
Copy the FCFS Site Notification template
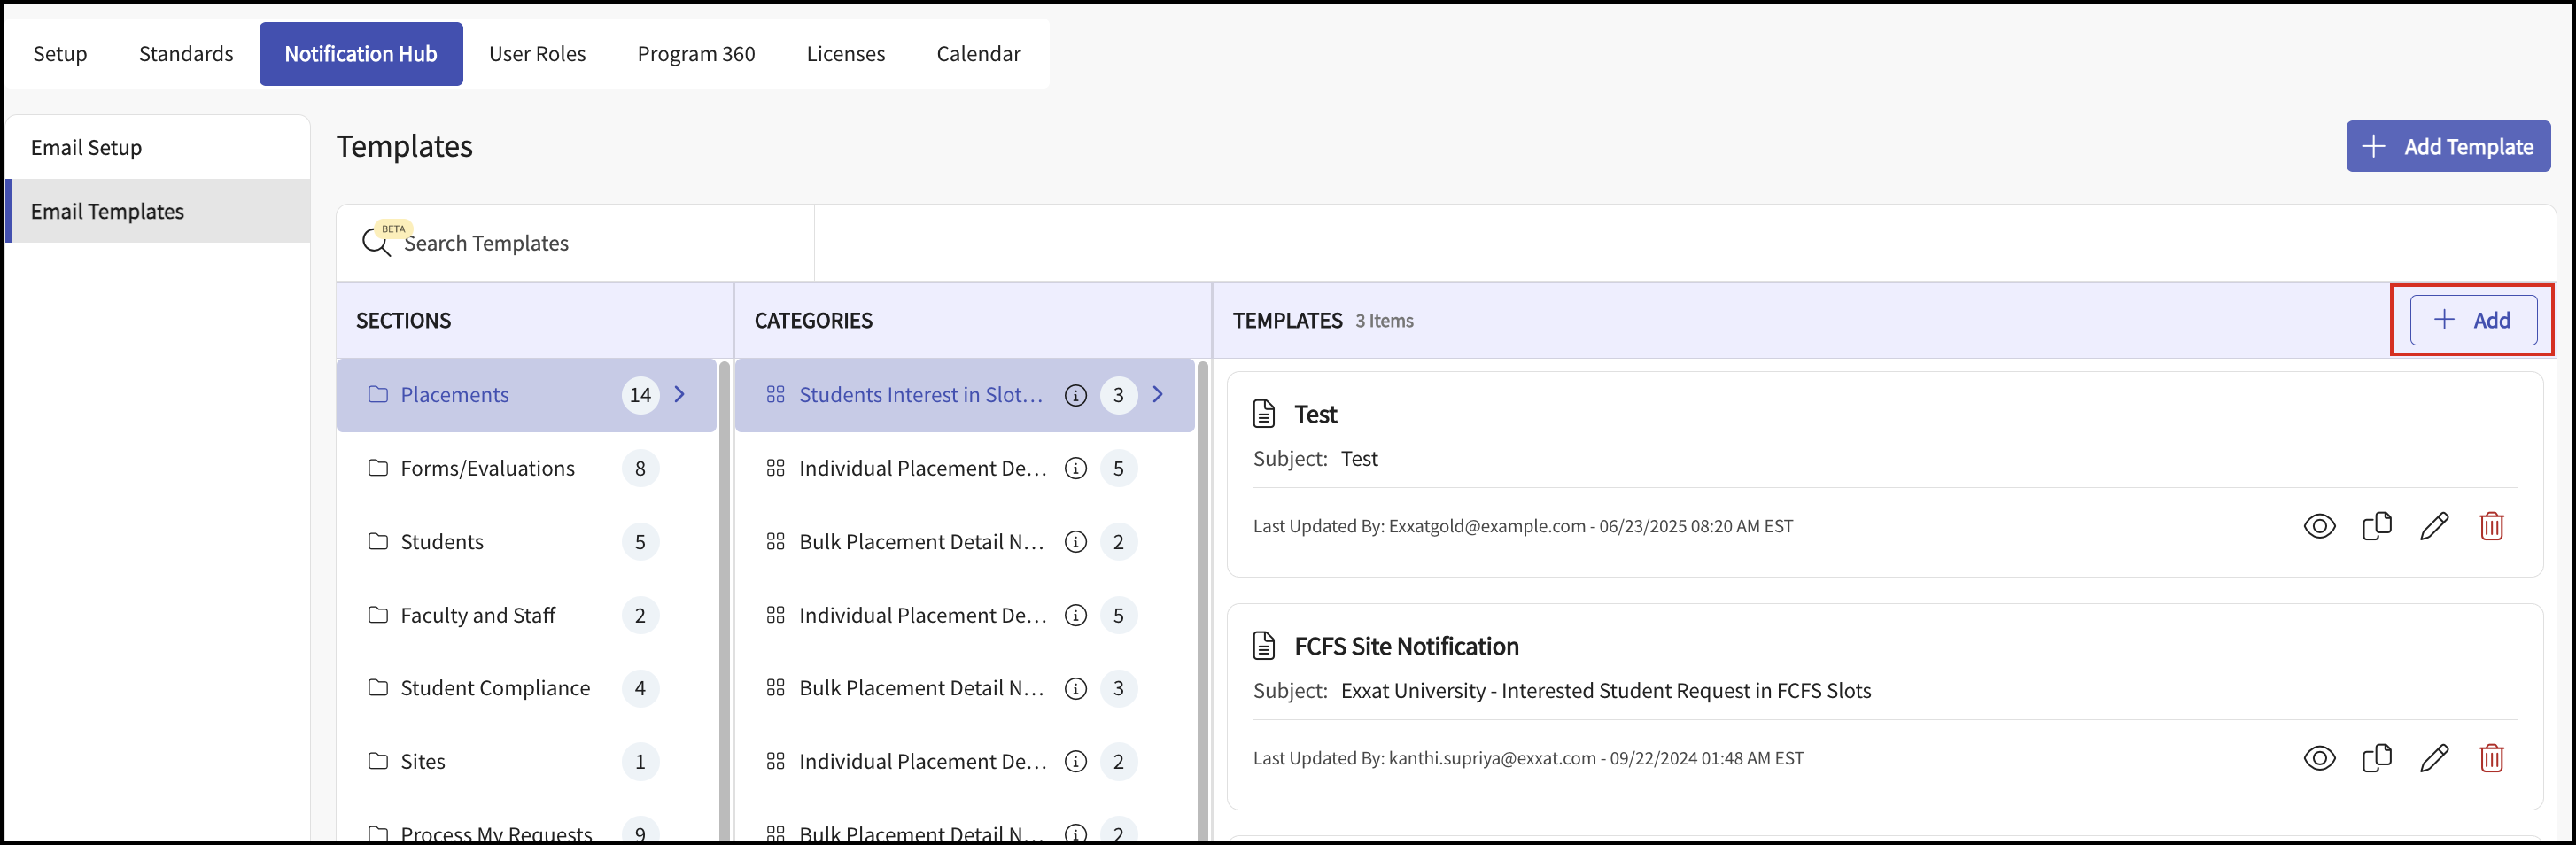click(2376, 758)
